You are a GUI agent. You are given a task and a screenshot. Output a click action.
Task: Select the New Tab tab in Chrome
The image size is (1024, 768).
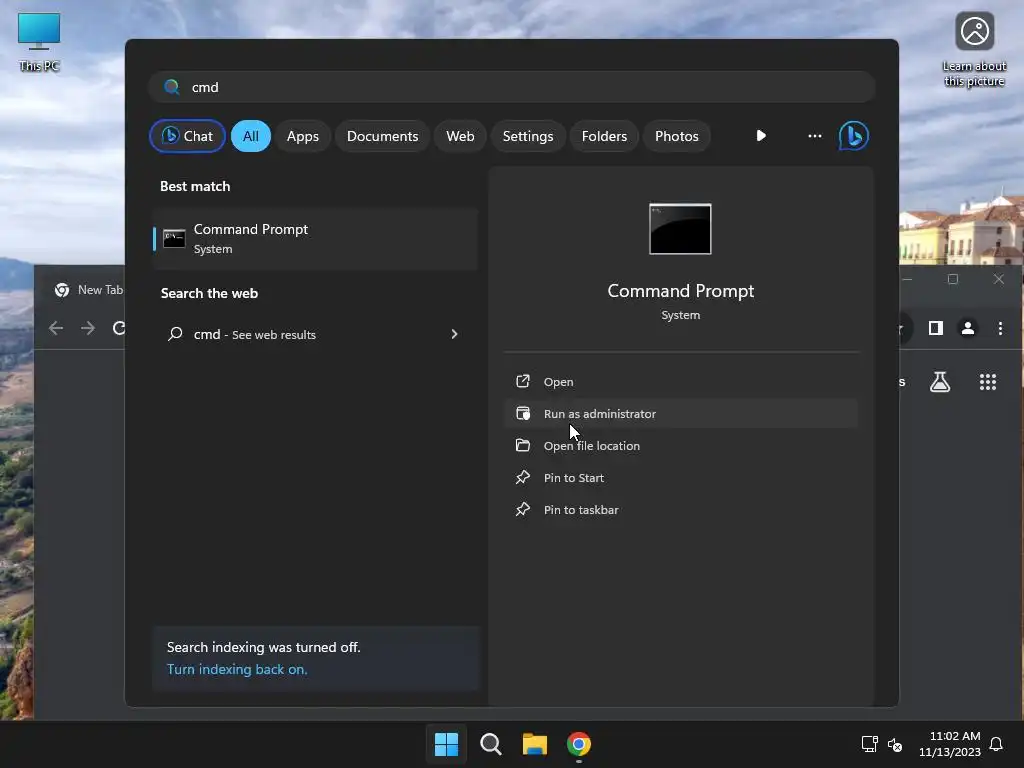click(89, 290)
